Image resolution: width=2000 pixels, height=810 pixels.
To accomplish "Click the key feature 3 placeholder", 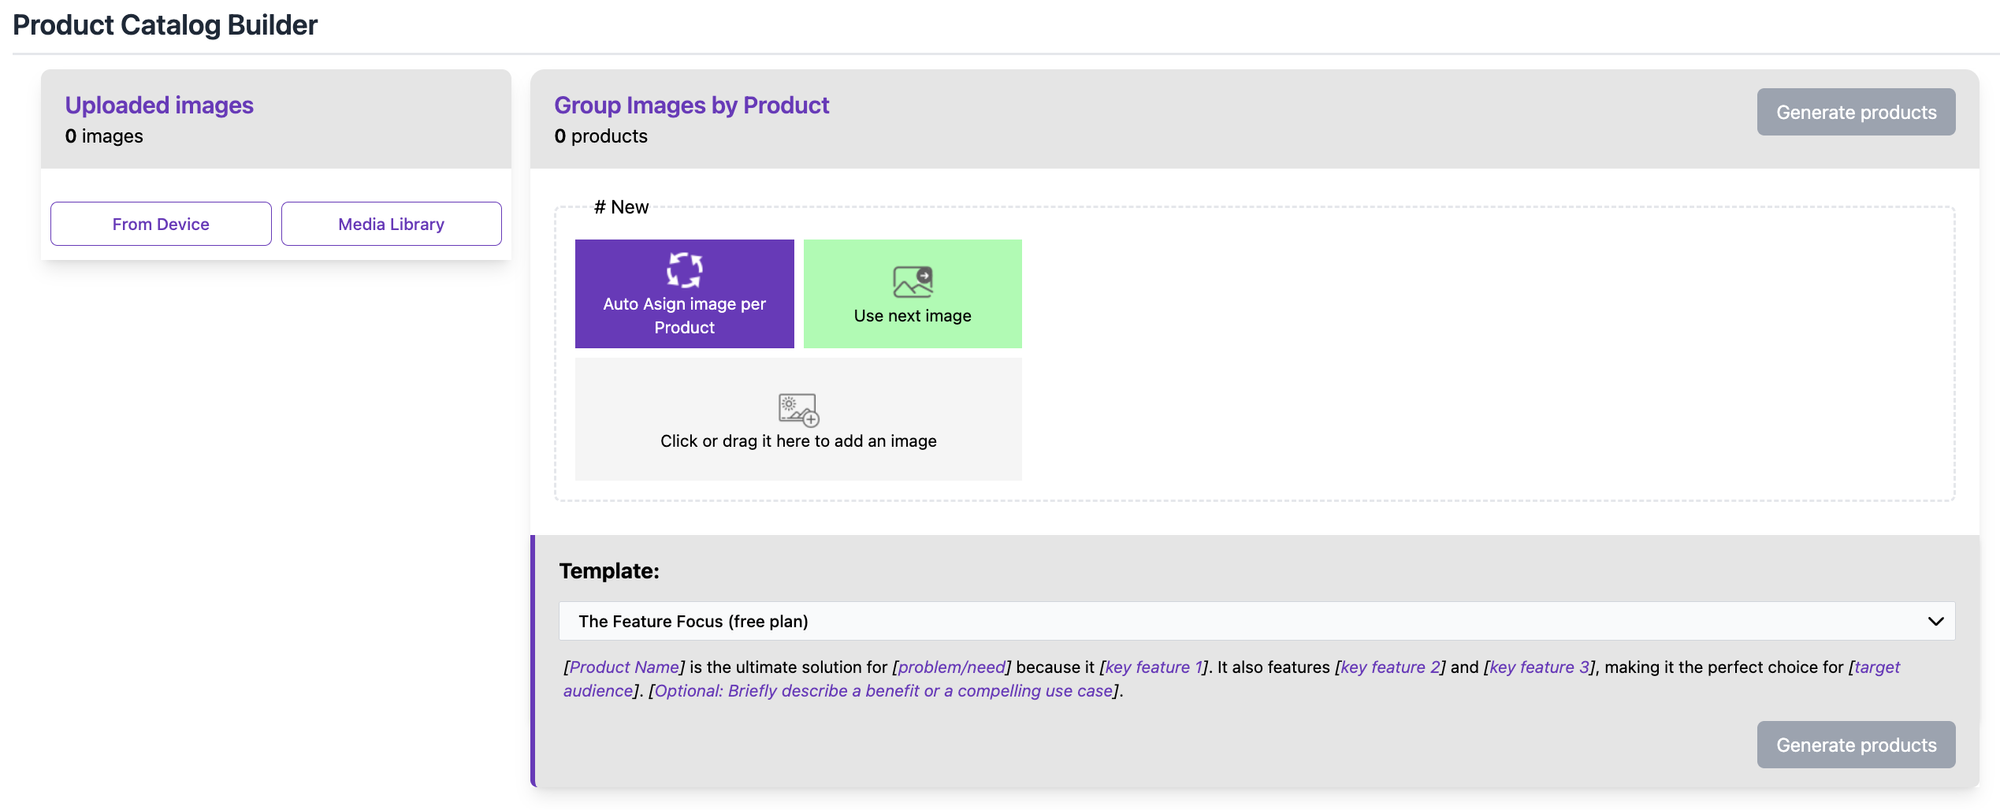I will [1538, 667].
